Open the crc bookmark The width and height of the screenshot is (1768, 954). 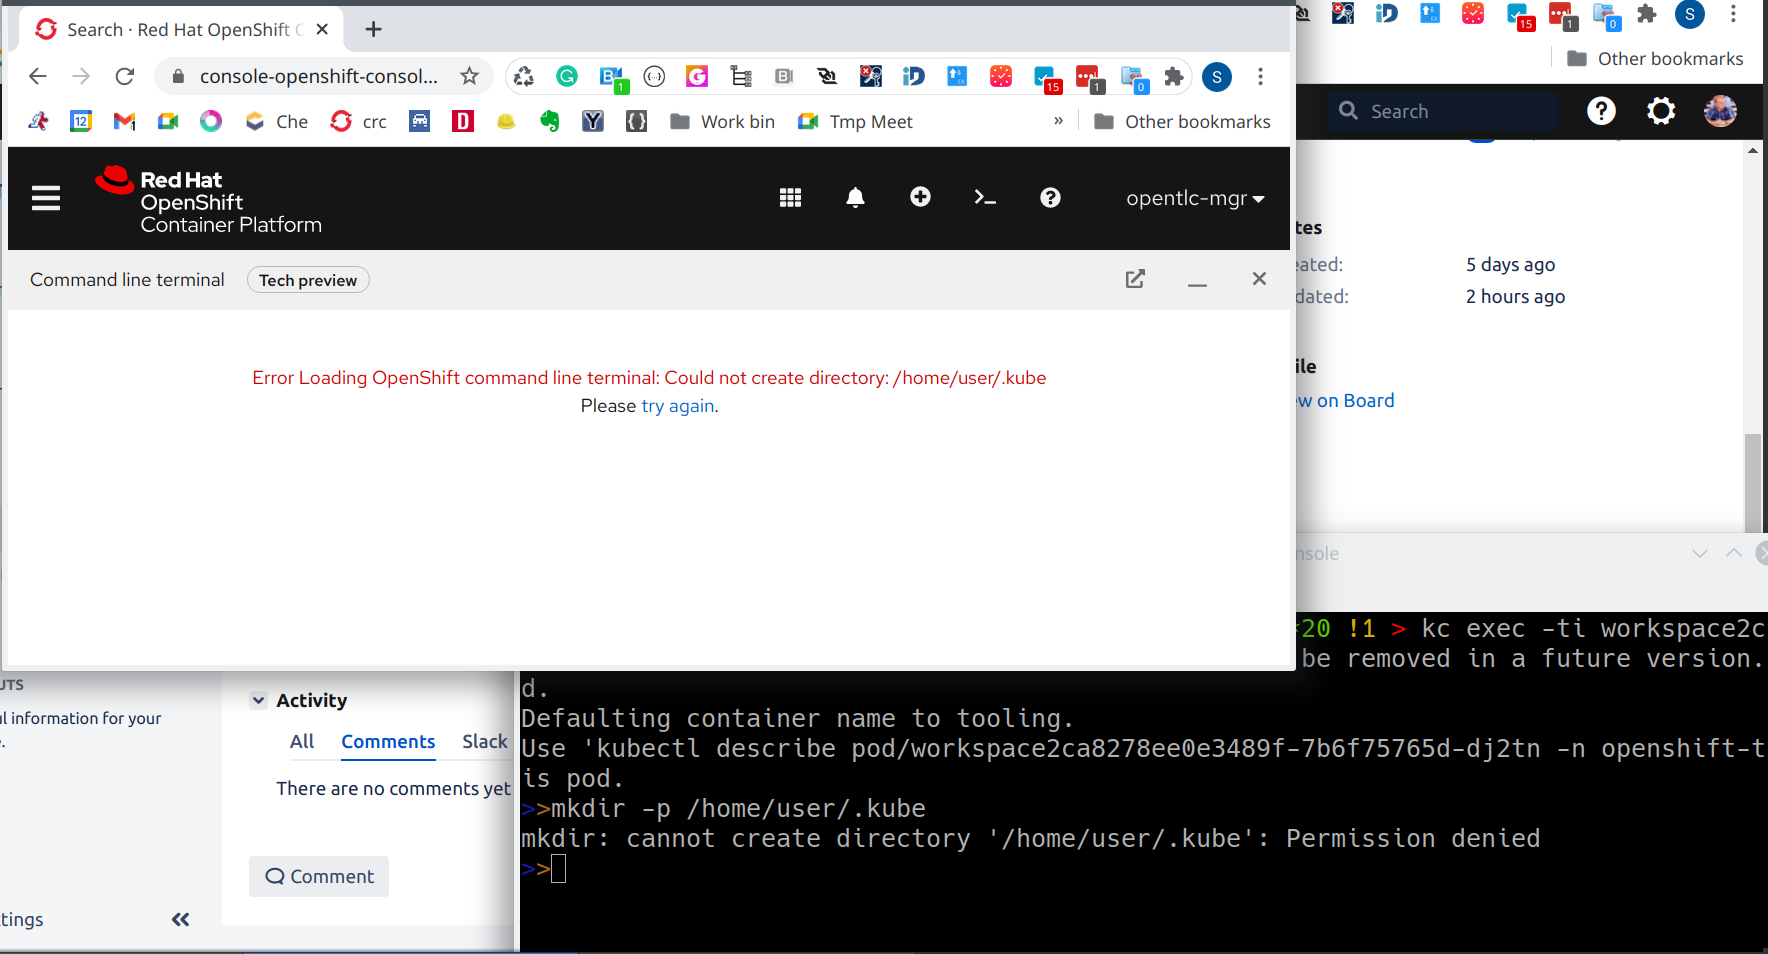(359, 121)
